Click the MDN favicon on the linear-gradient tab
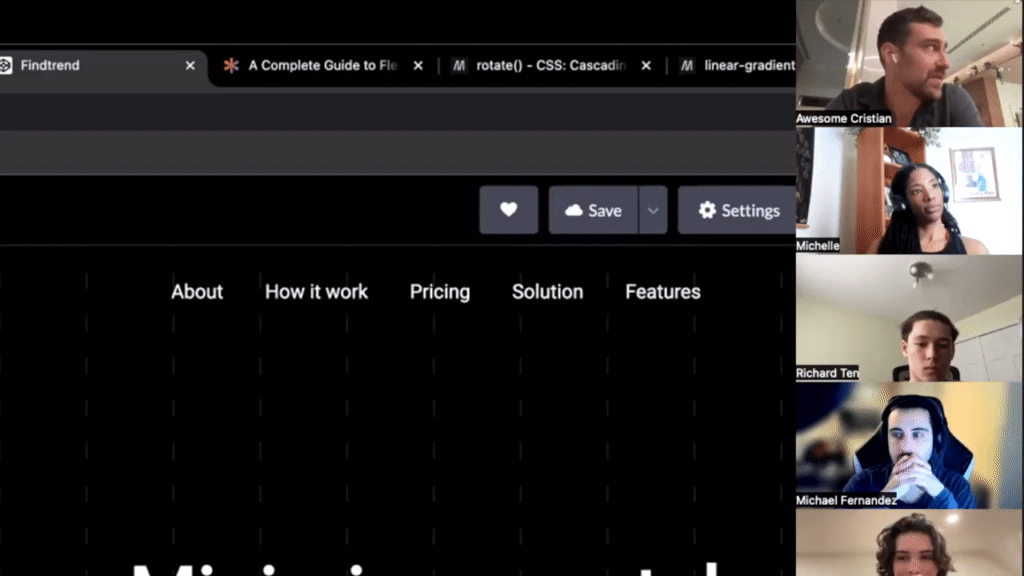The height and width of the screenshot is (576, 1024). tap(686, 66)
